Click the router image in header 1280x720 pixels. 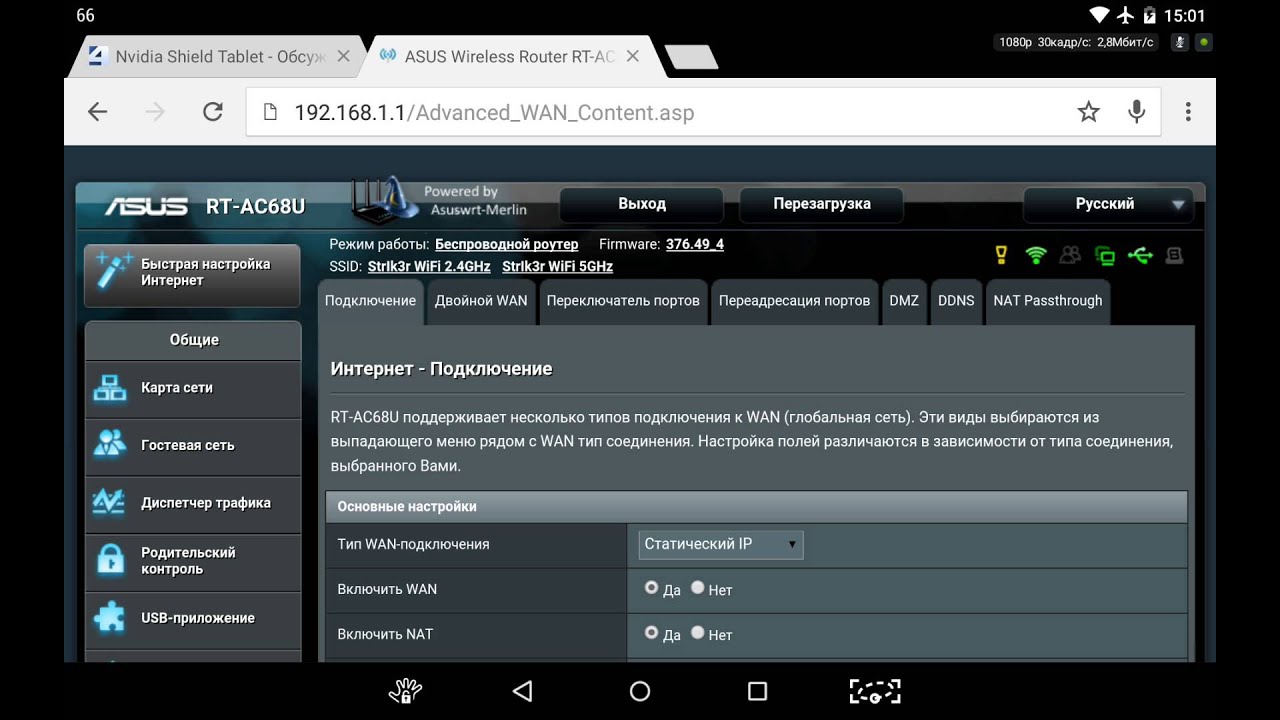click(384, 199)
